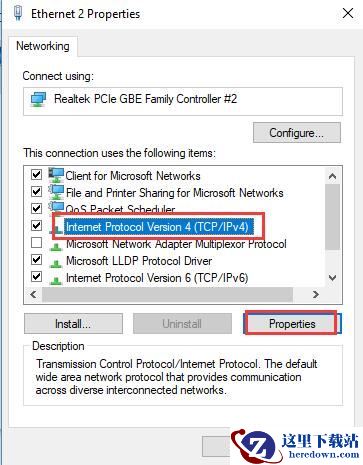Click the File and Printer Sharing icon

tap(56, 192)
